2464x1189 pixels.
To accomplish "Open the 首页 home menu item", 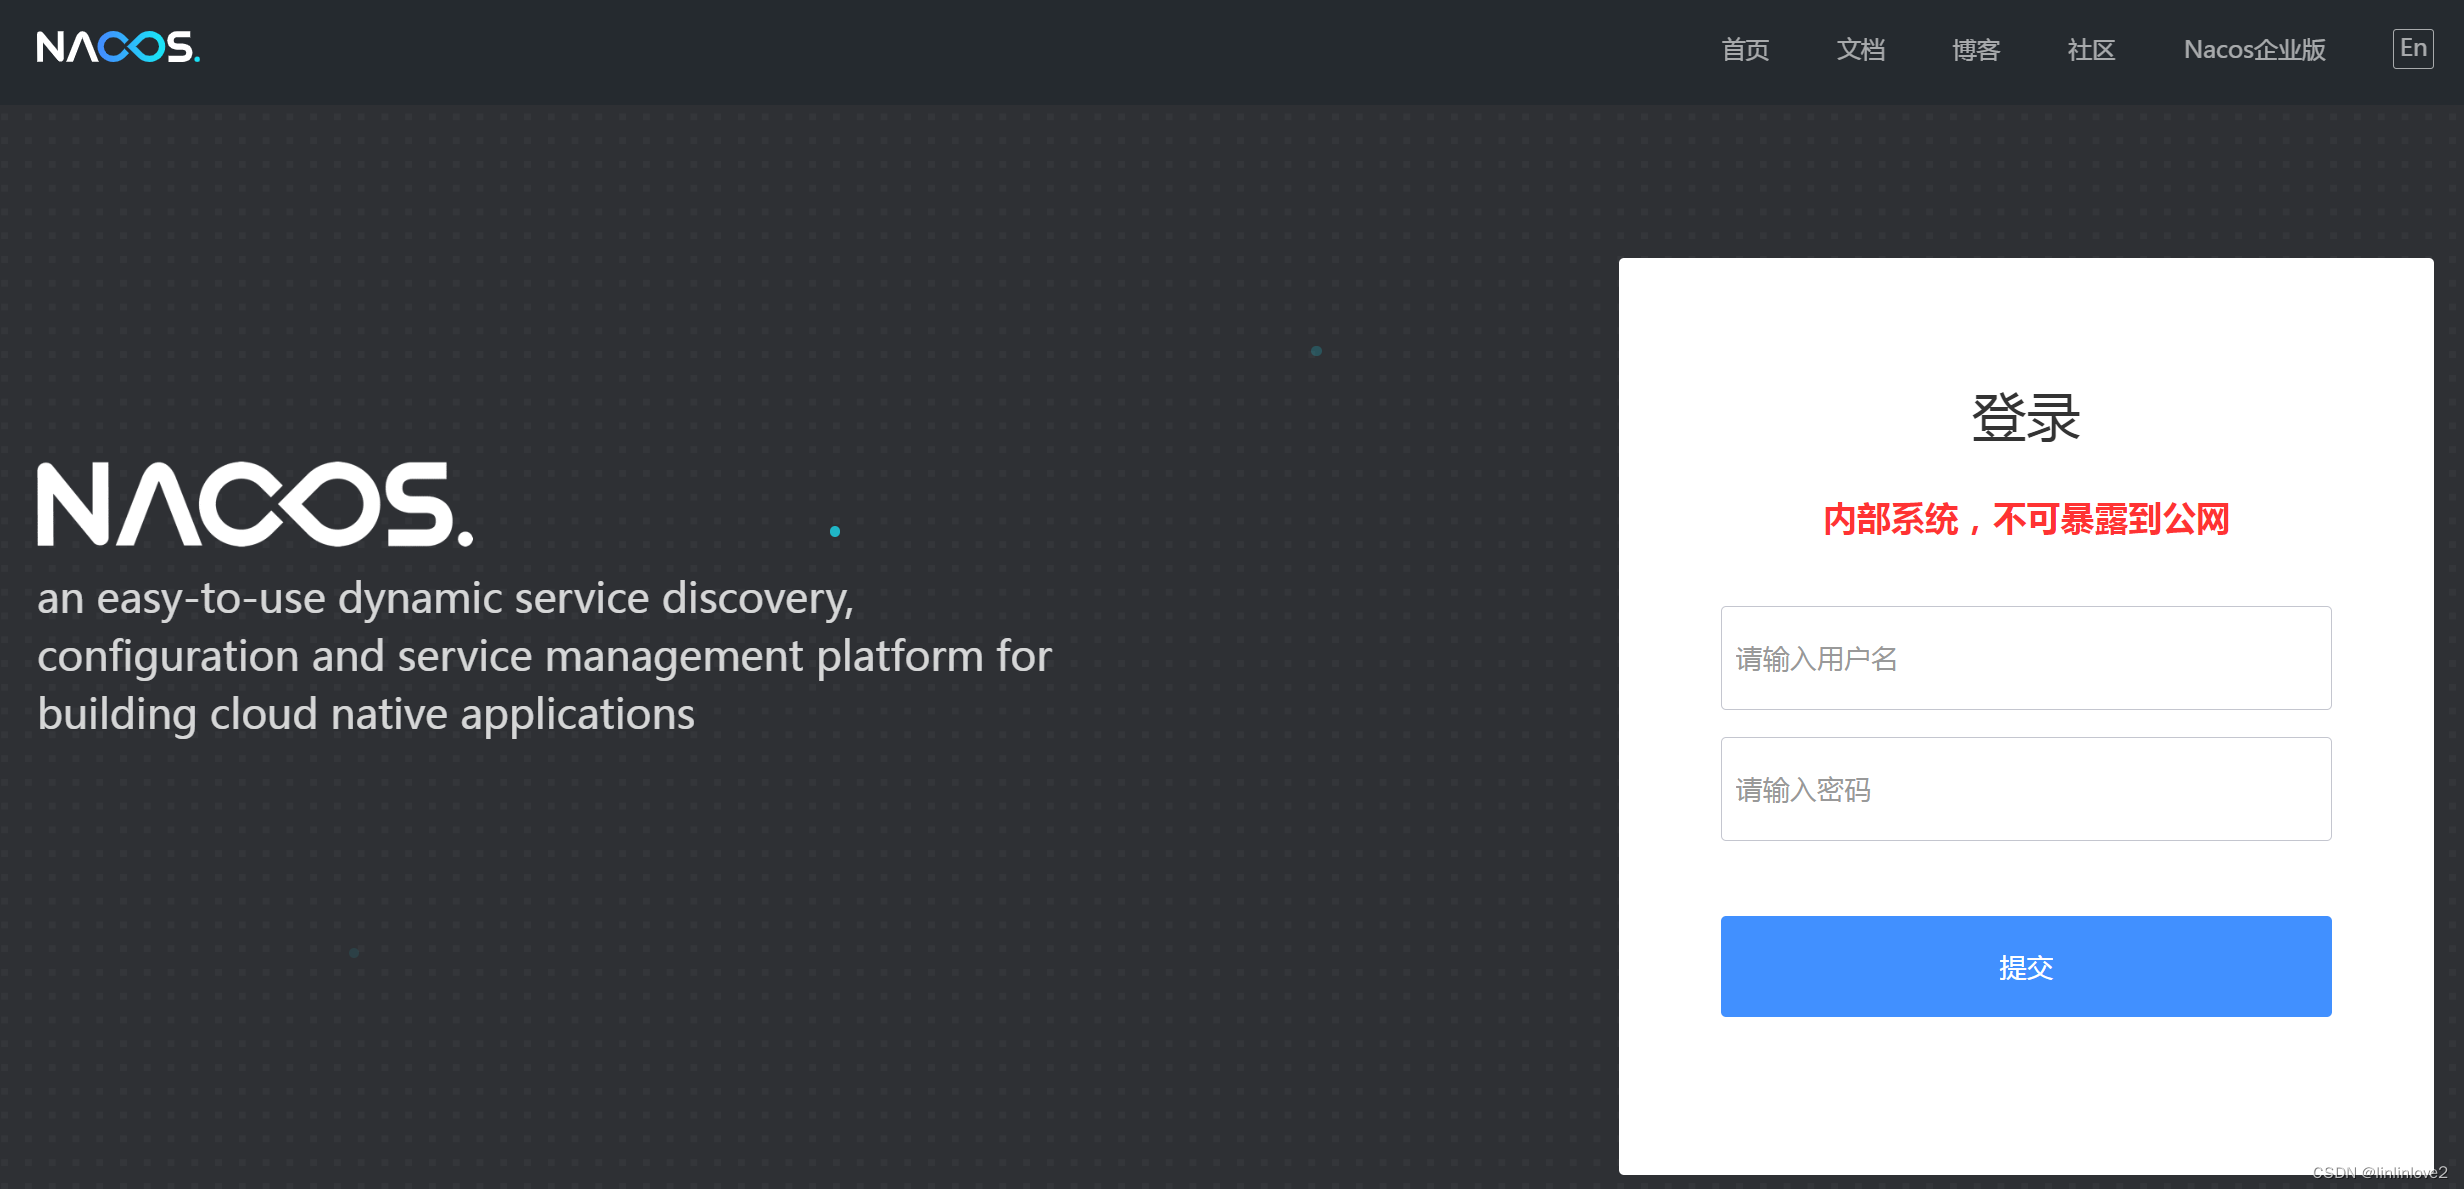I will pos(1745,49).
